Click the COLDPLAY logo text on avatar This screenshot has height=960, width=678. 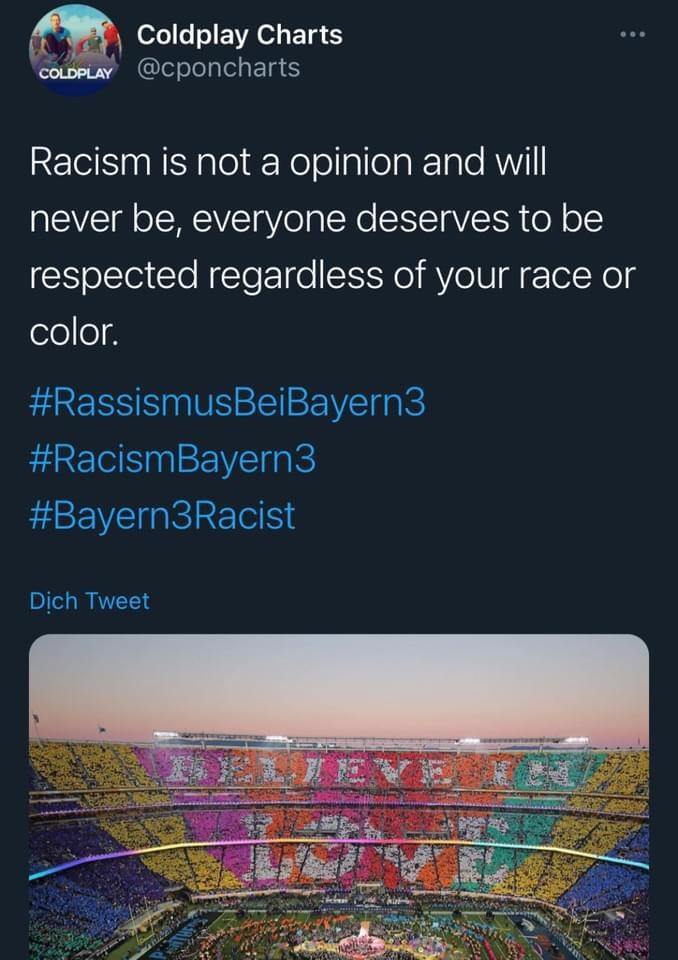(x=77, y=75)
